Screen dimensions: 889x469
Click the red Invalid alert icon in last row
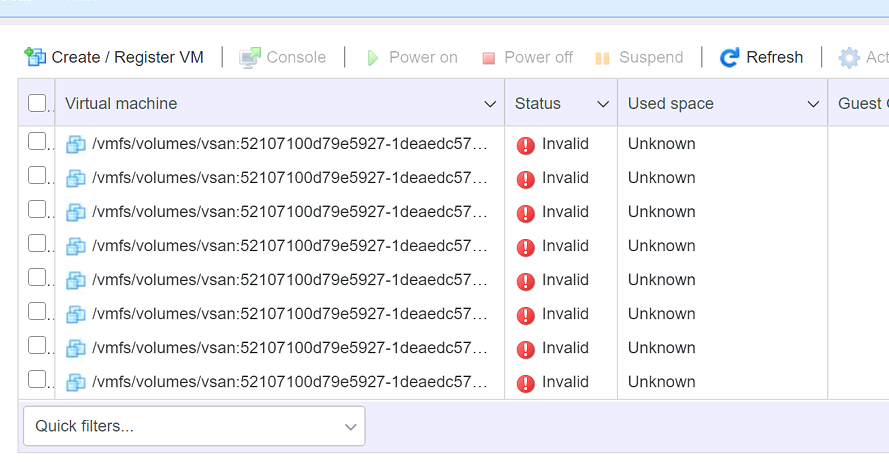[x=526, y=383]
